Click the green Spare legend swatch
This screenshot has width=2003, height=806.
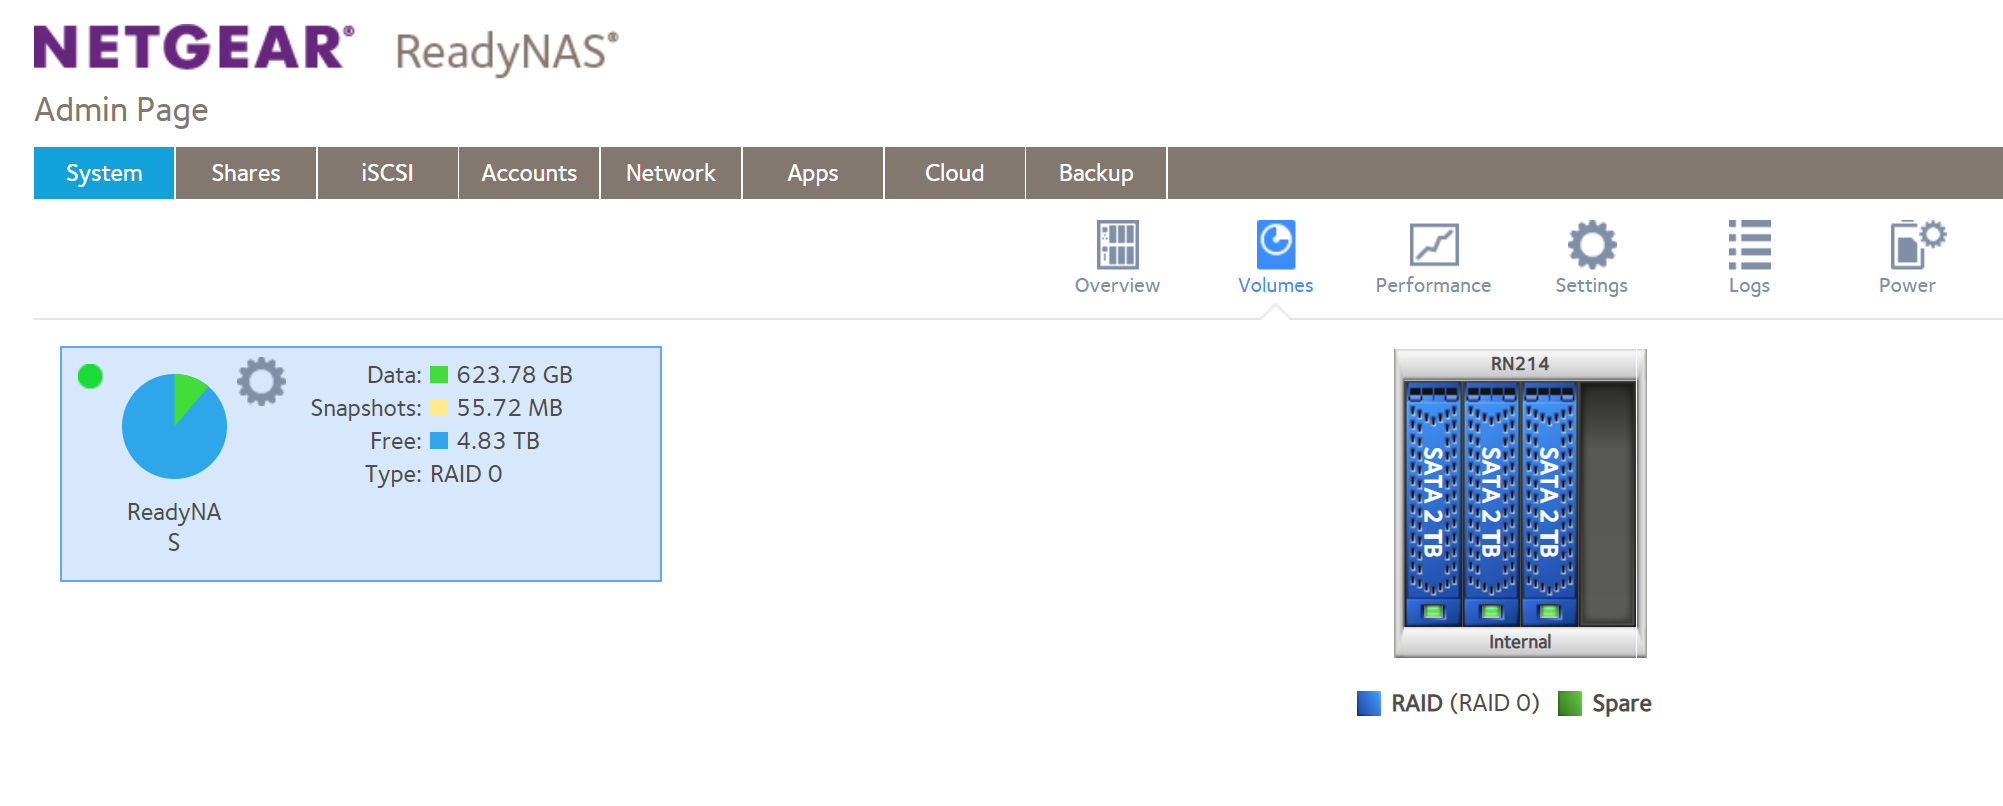coord(1570,704)
